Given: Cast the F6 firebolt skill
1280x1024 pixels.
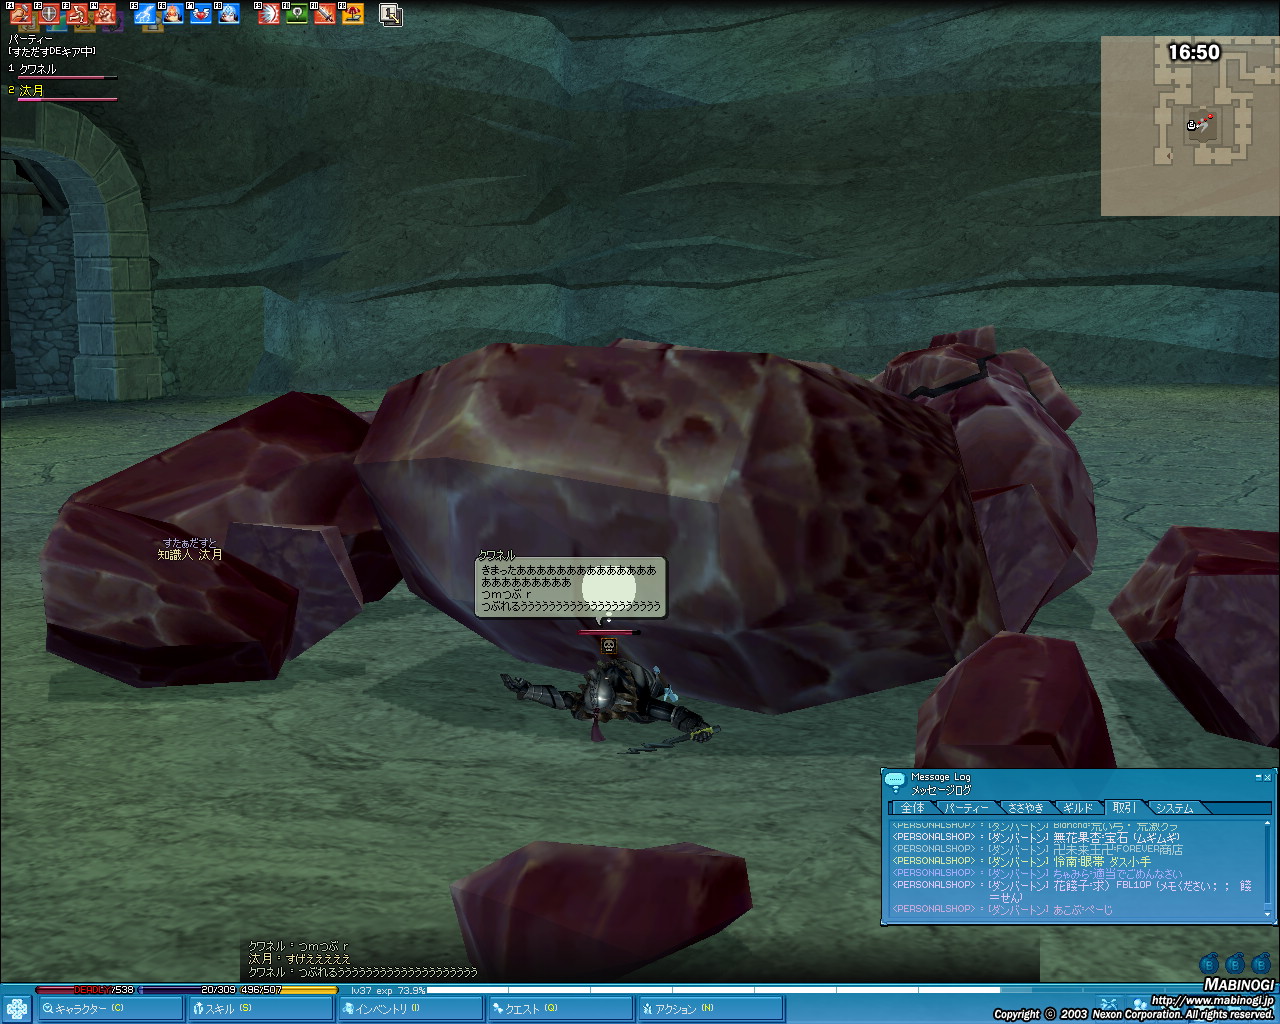Looking at the screenshot, I should 173,14.
